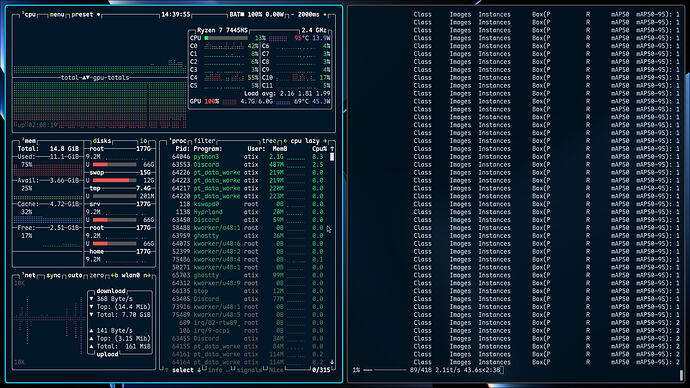Toggle the cpu box label
The image size is (690, 388).
coord(30,15)
